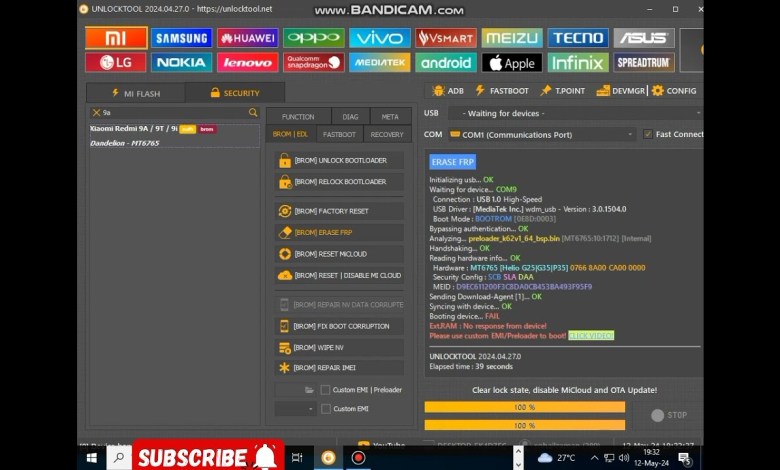
Task: Click [BROM] RESET | DISABLE MI CLOUD
Action: (x=339, y=276)
